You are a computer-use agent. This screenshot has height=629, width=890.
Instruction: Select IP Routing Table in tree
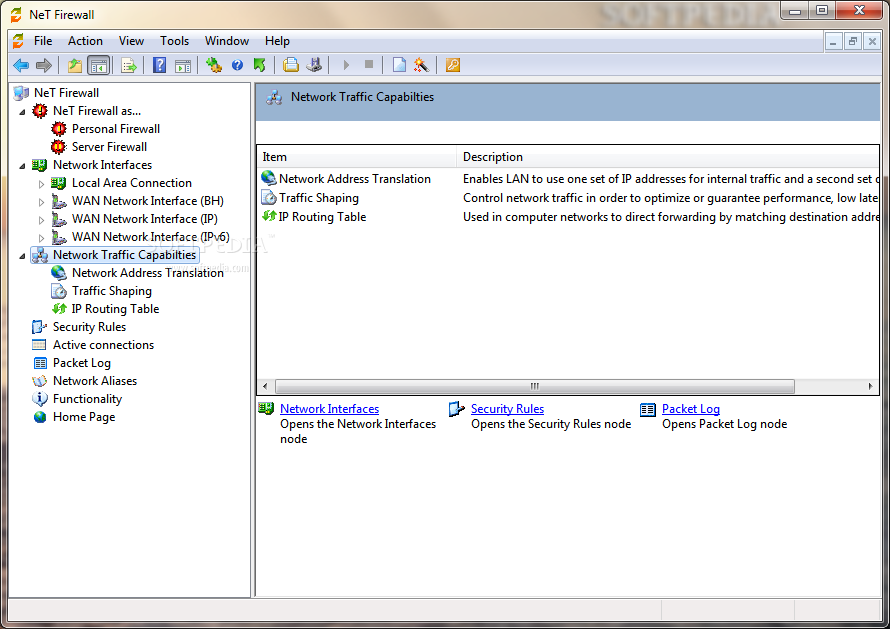tap(115, 309)
